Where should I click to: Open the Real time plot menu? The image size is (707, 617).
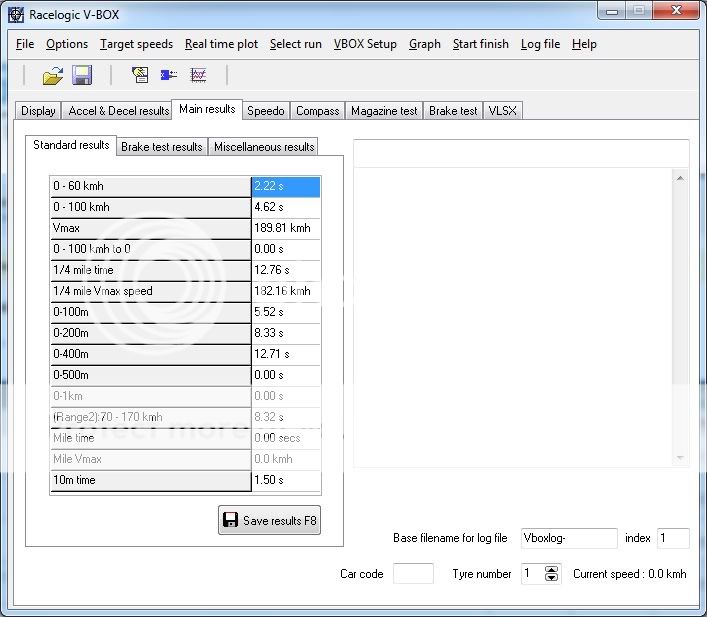tap(221, 44)
